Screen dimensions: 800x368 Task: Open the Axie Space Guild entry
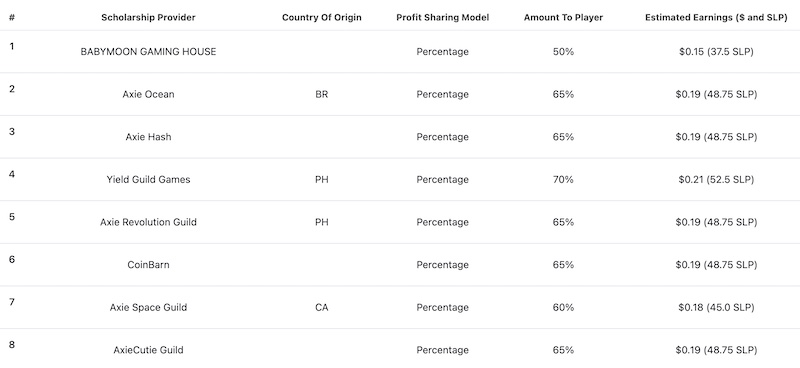click(148, 307)
